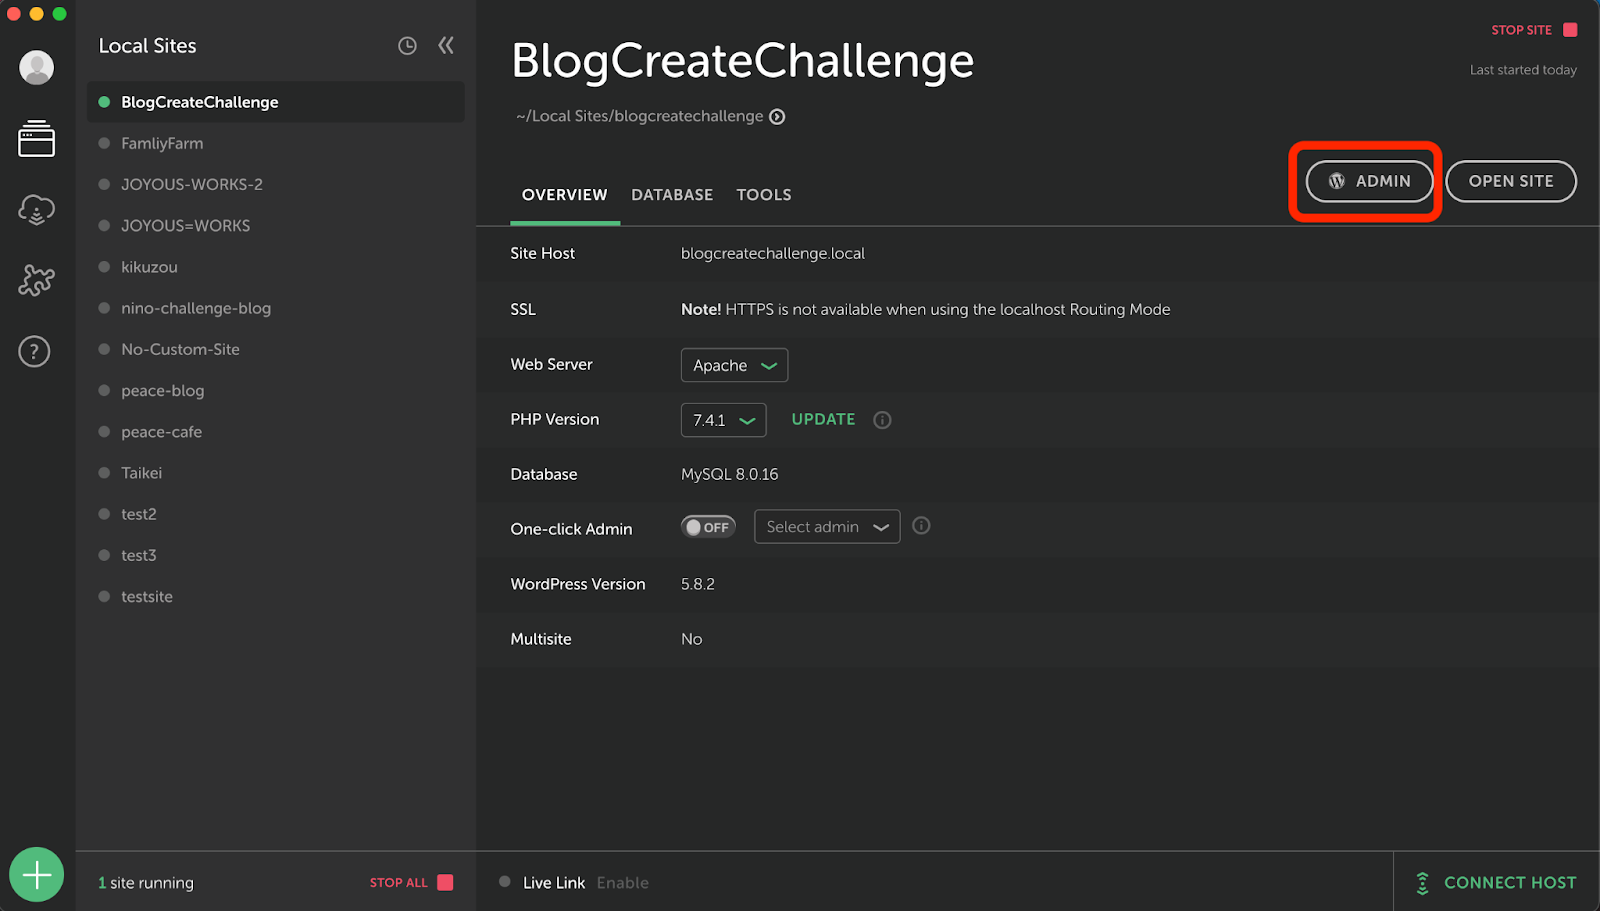Click the PHP version info icon
Image resolution: width=1600 pixels, height=911 pixels.
[882, 420]
